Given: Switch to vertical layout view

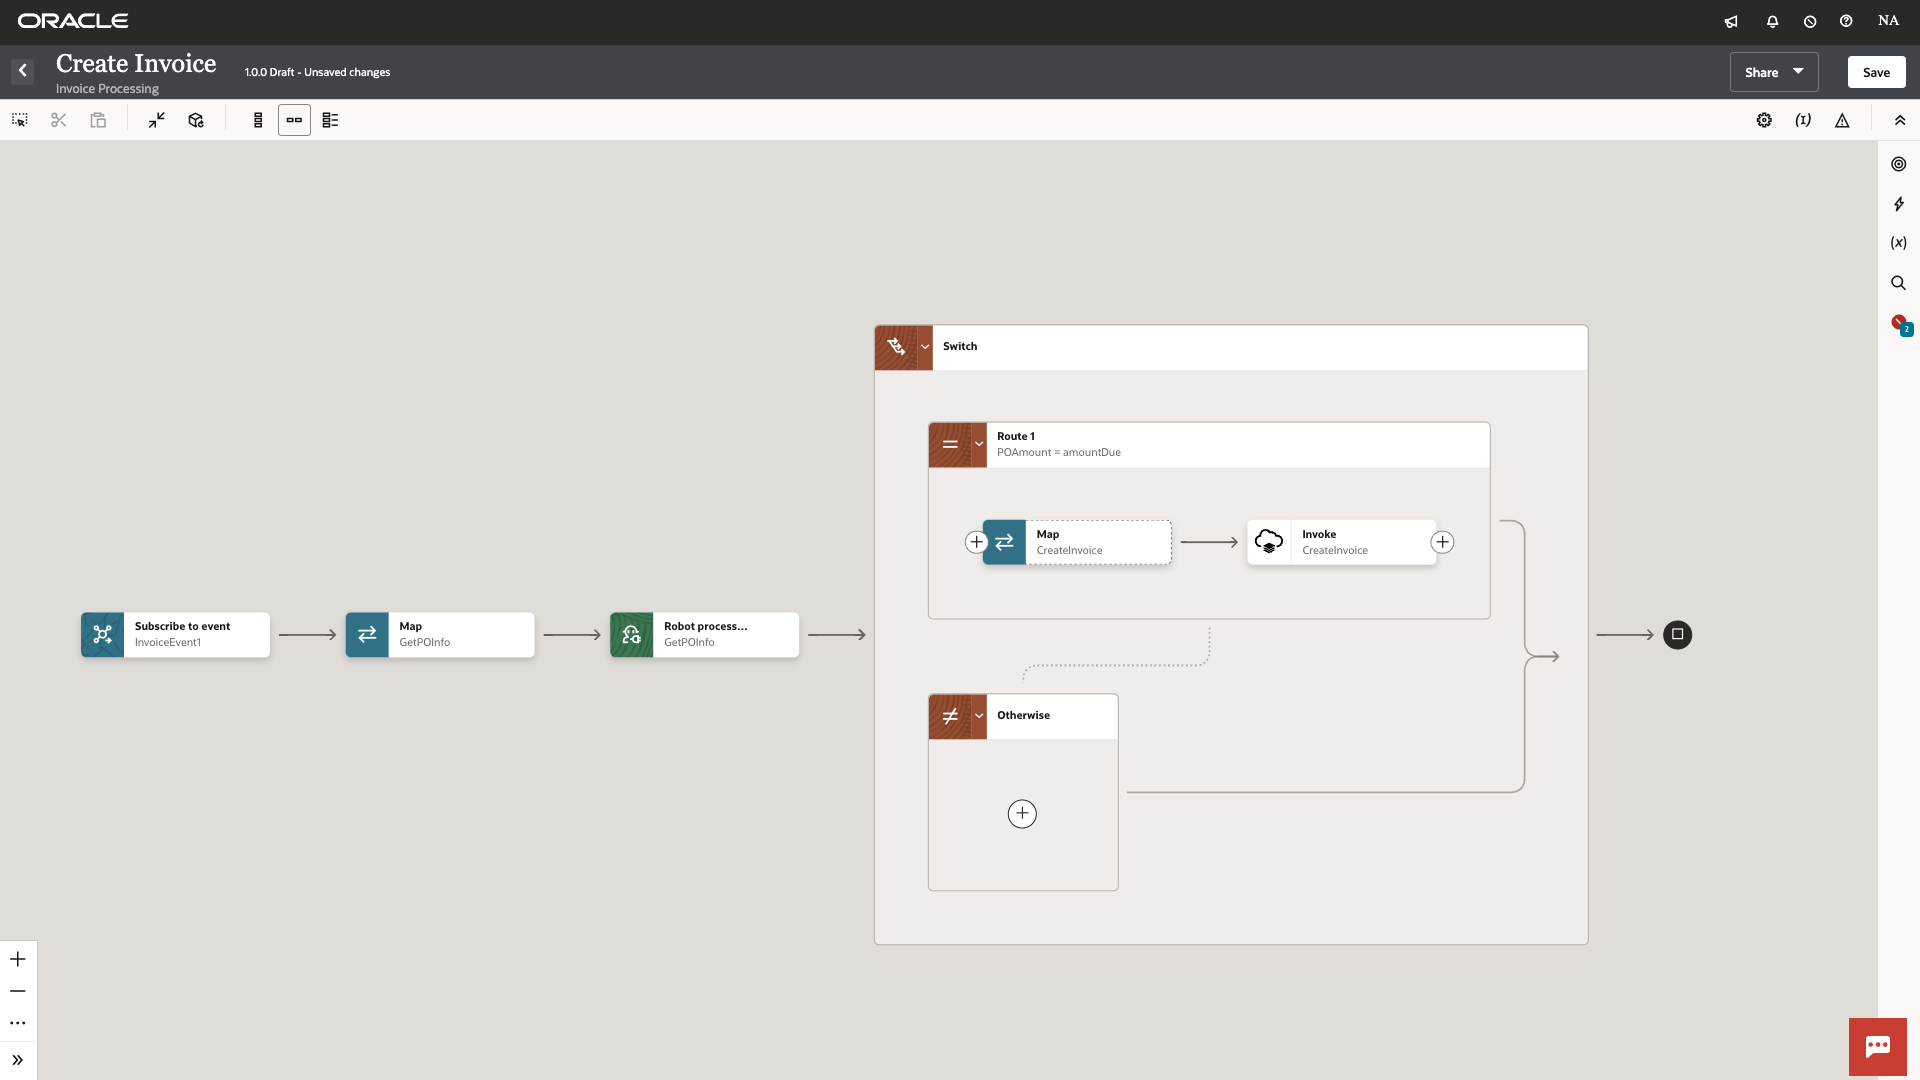Looking at the screenshot, I should [x=258, y=120].
